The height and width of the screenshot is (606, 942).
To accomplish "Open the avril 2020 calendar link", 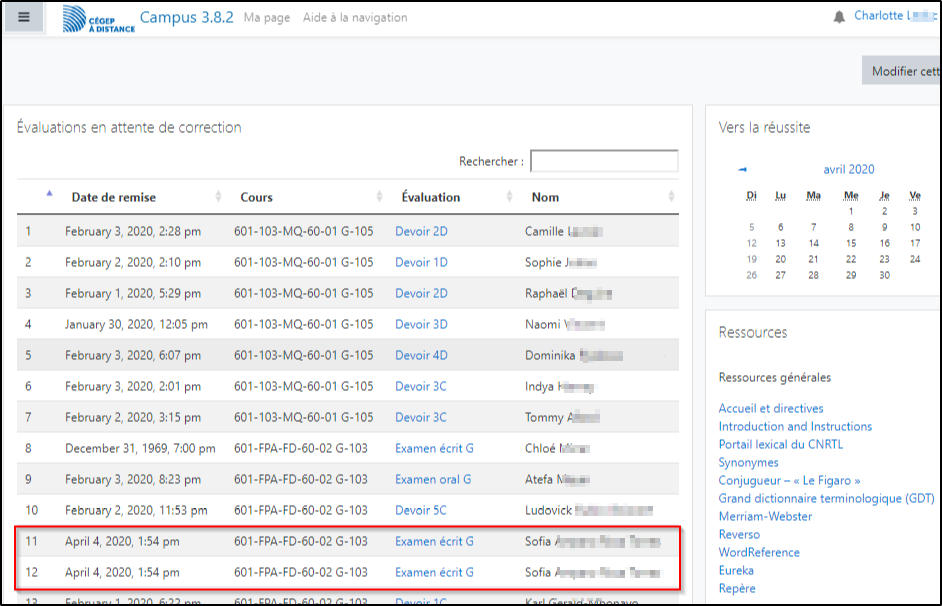I will pos(848,170).
